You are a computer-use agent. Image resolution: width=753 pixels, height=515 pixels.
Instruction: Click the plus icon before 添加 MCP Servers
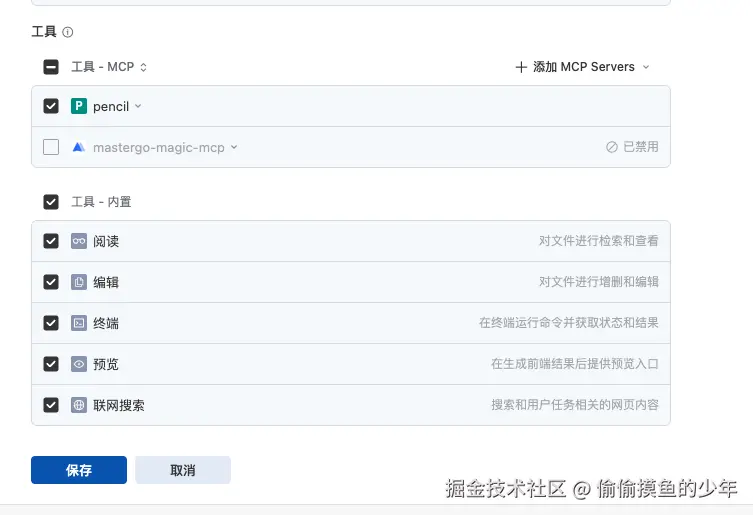[x=521, y=67]
